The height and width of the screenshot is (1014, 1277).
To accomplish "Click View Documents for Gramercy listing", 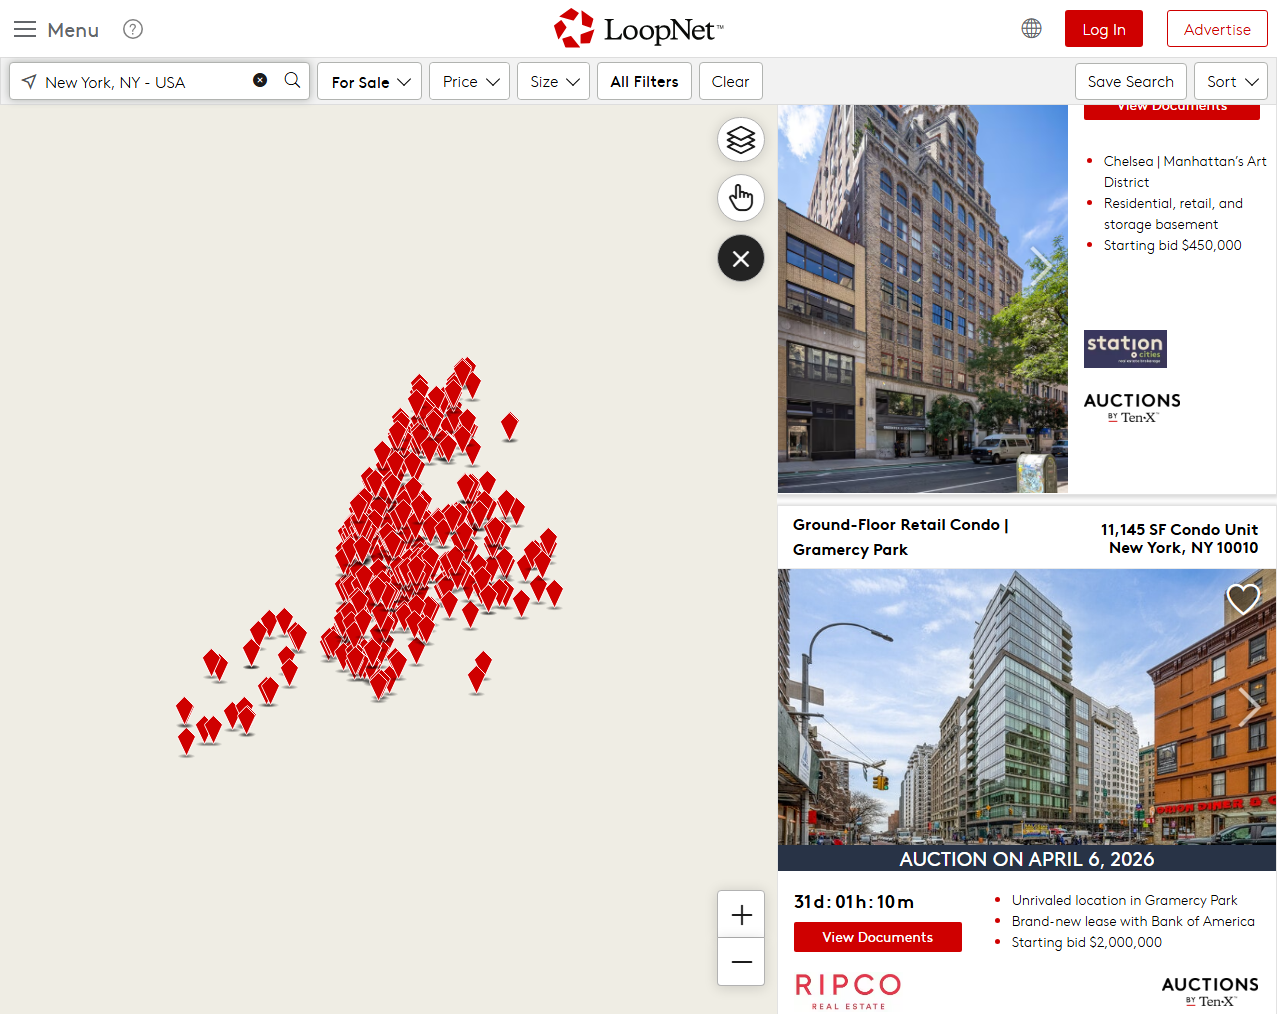I will click(877, 937).
